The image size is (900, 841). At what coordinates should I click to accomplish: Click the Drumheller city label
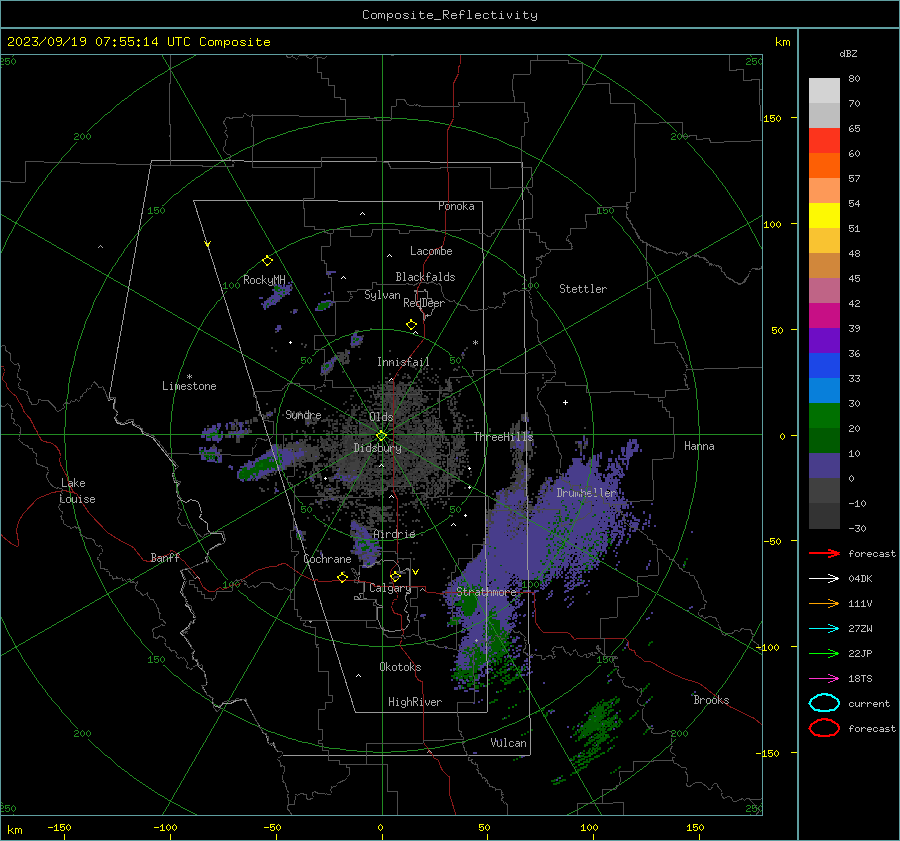(x=586, y=493)
